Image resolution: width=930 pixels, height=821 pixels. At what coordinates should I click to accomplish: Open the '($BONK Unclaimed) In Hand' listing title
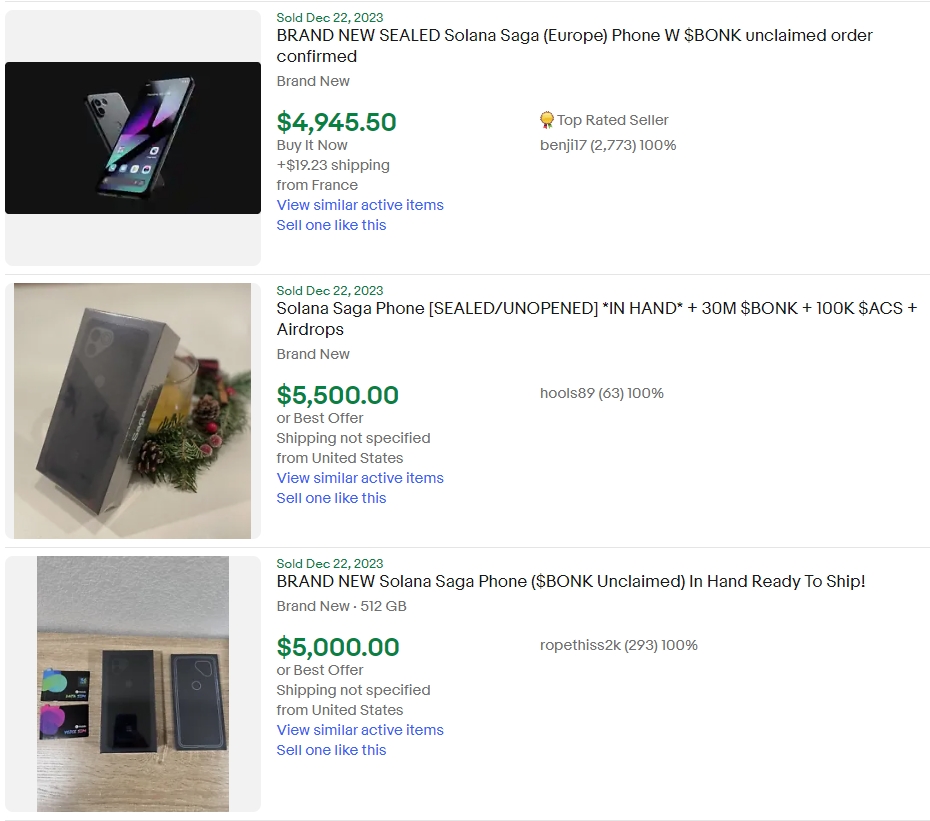pos(570,581)
